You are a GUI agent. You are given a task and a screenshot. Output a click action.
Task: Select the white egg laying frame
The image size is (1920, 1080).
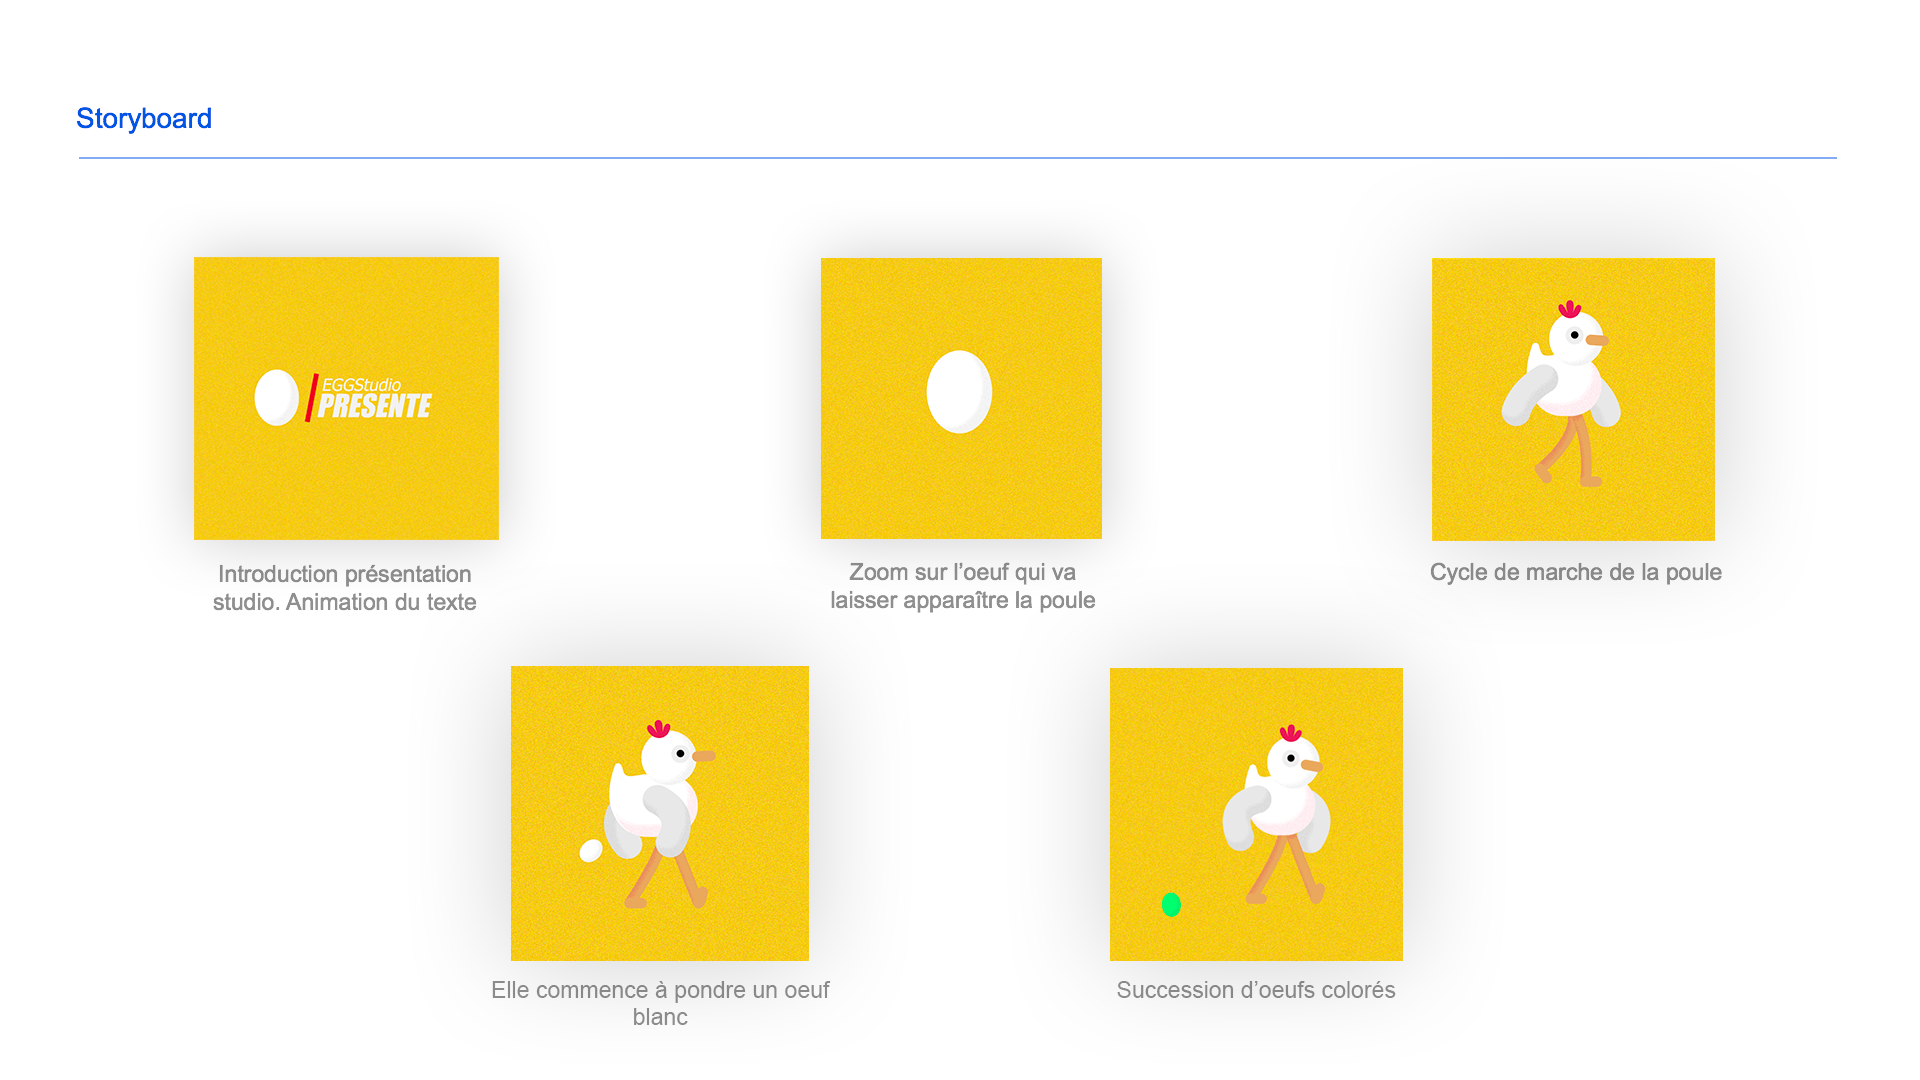point(660,813)
